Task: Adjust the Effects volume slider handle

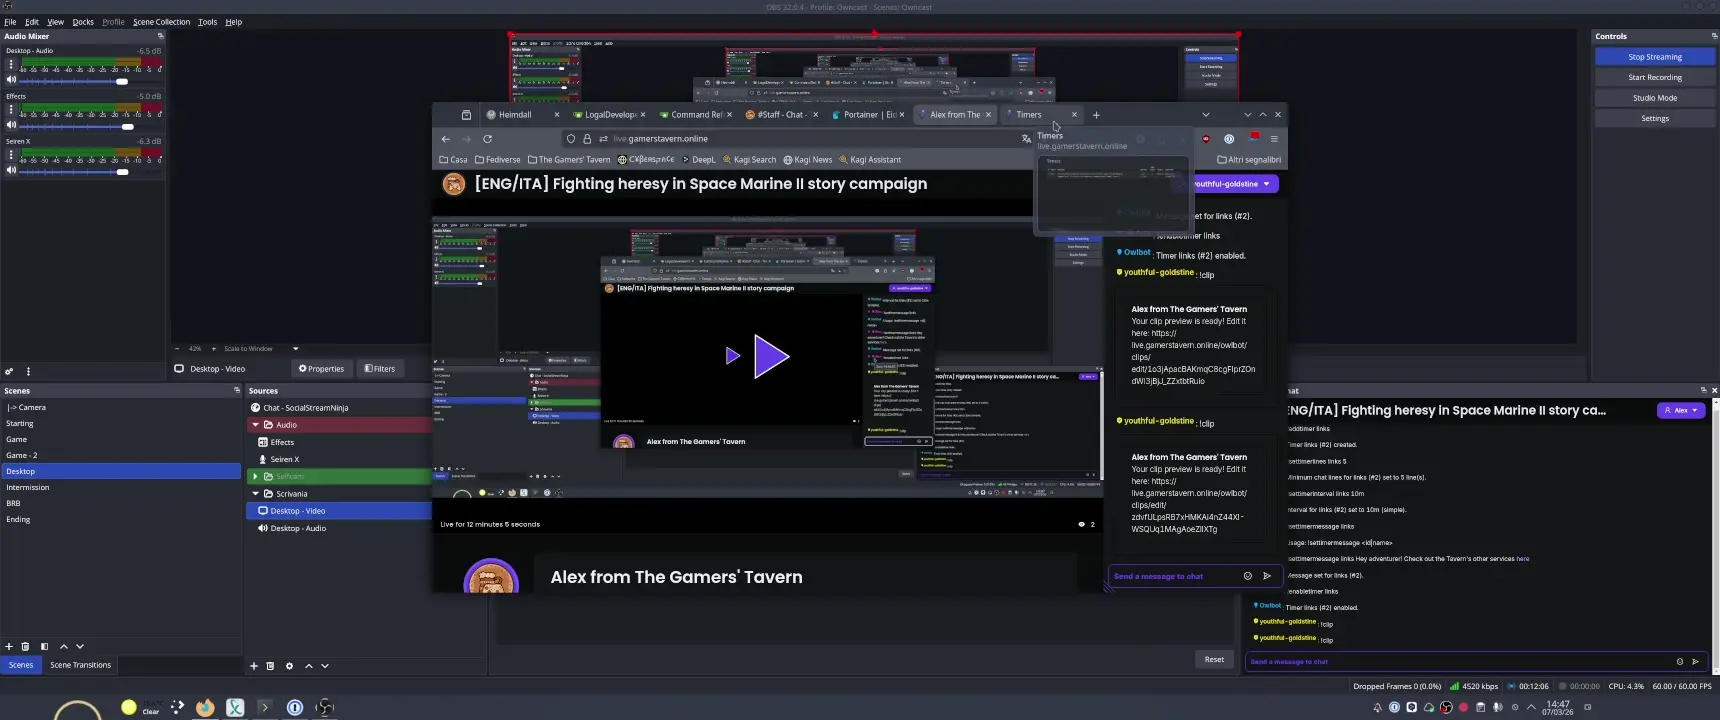Action: [x=127, y=126]
